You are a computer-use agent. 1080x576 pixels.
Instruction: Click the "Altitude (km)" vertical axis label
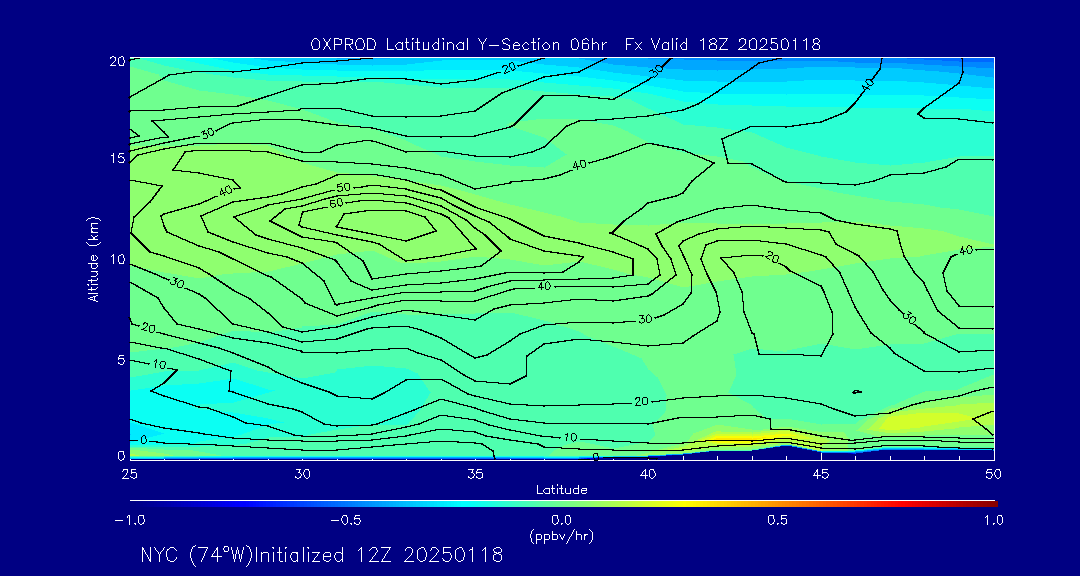(x=94, y=259)
